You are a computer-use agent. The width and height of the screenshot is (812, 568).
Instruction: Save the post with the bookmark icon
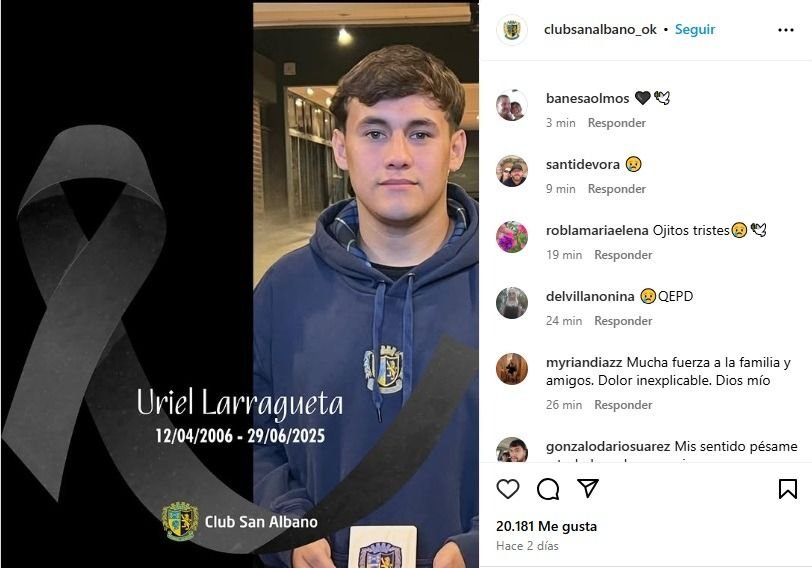(788, 489)
